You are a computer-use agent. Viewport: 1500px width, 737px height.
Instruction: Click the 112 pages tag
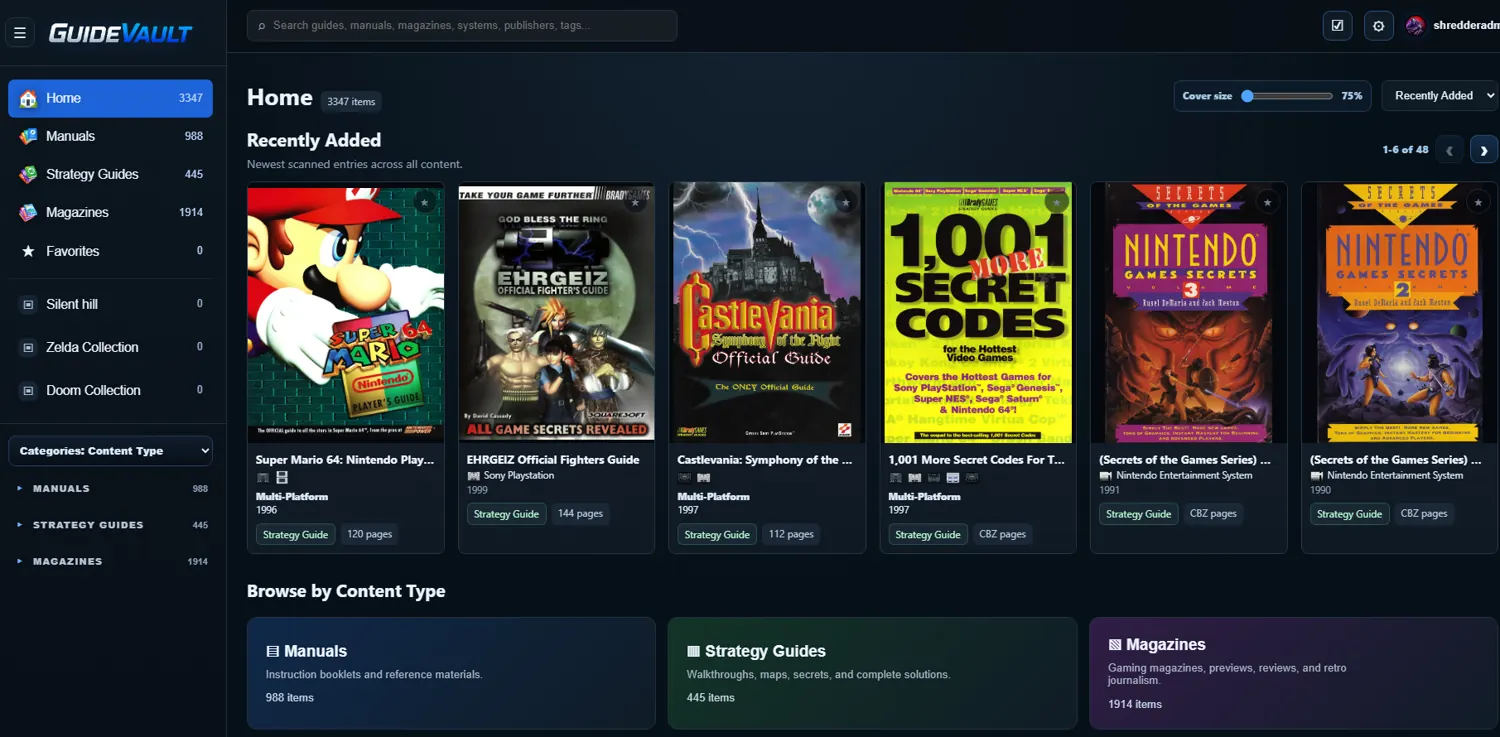(x=792, y=535)
